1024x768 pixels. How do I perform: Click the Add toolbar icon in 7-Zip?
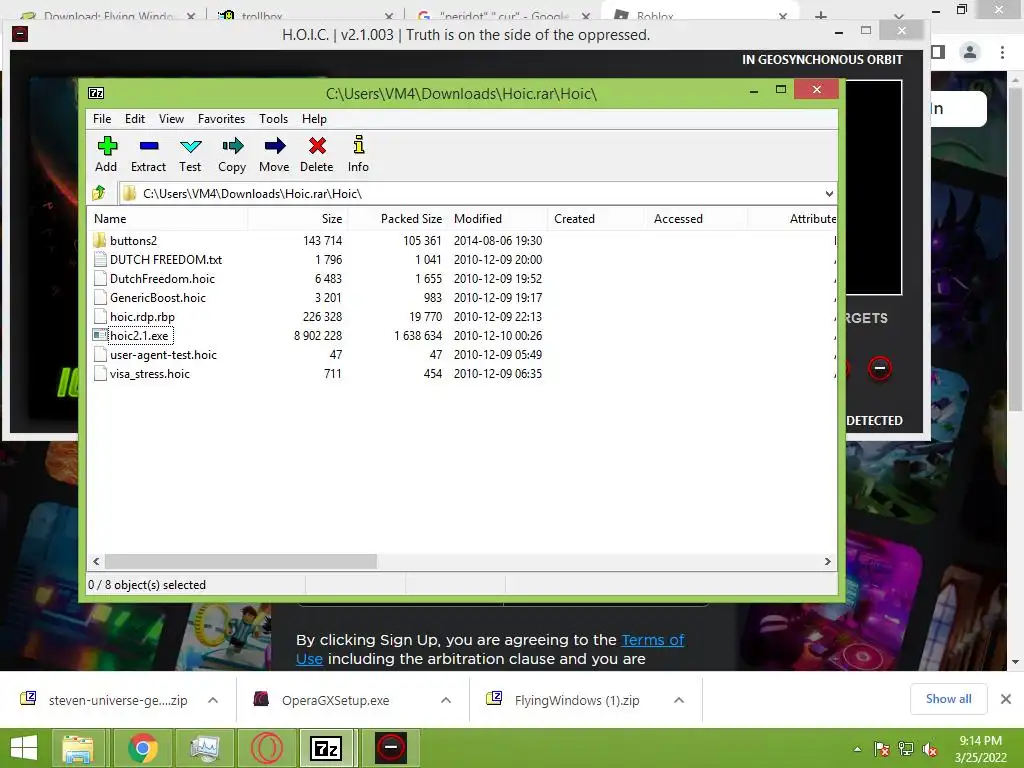point(107,146)
